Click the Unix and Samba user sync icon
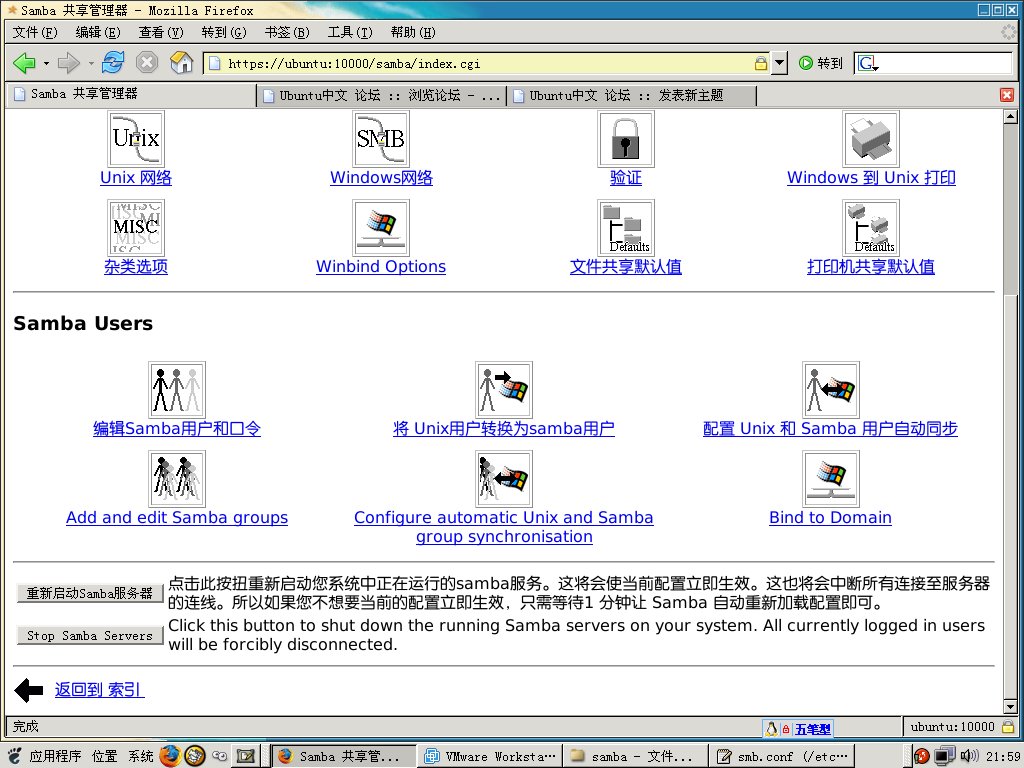Image resolution: width=1024 pixels, height=768 pixels. click(830, 389)
